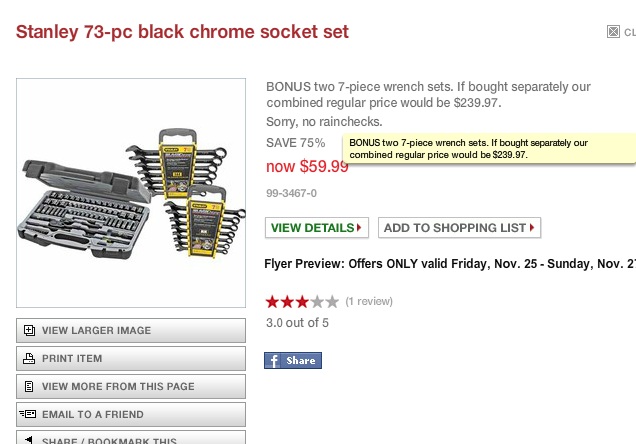The height and width of the screenshot is (444, 636).
Task: Click the View Larger Image magnifier icon
Action: coord(29,331)
